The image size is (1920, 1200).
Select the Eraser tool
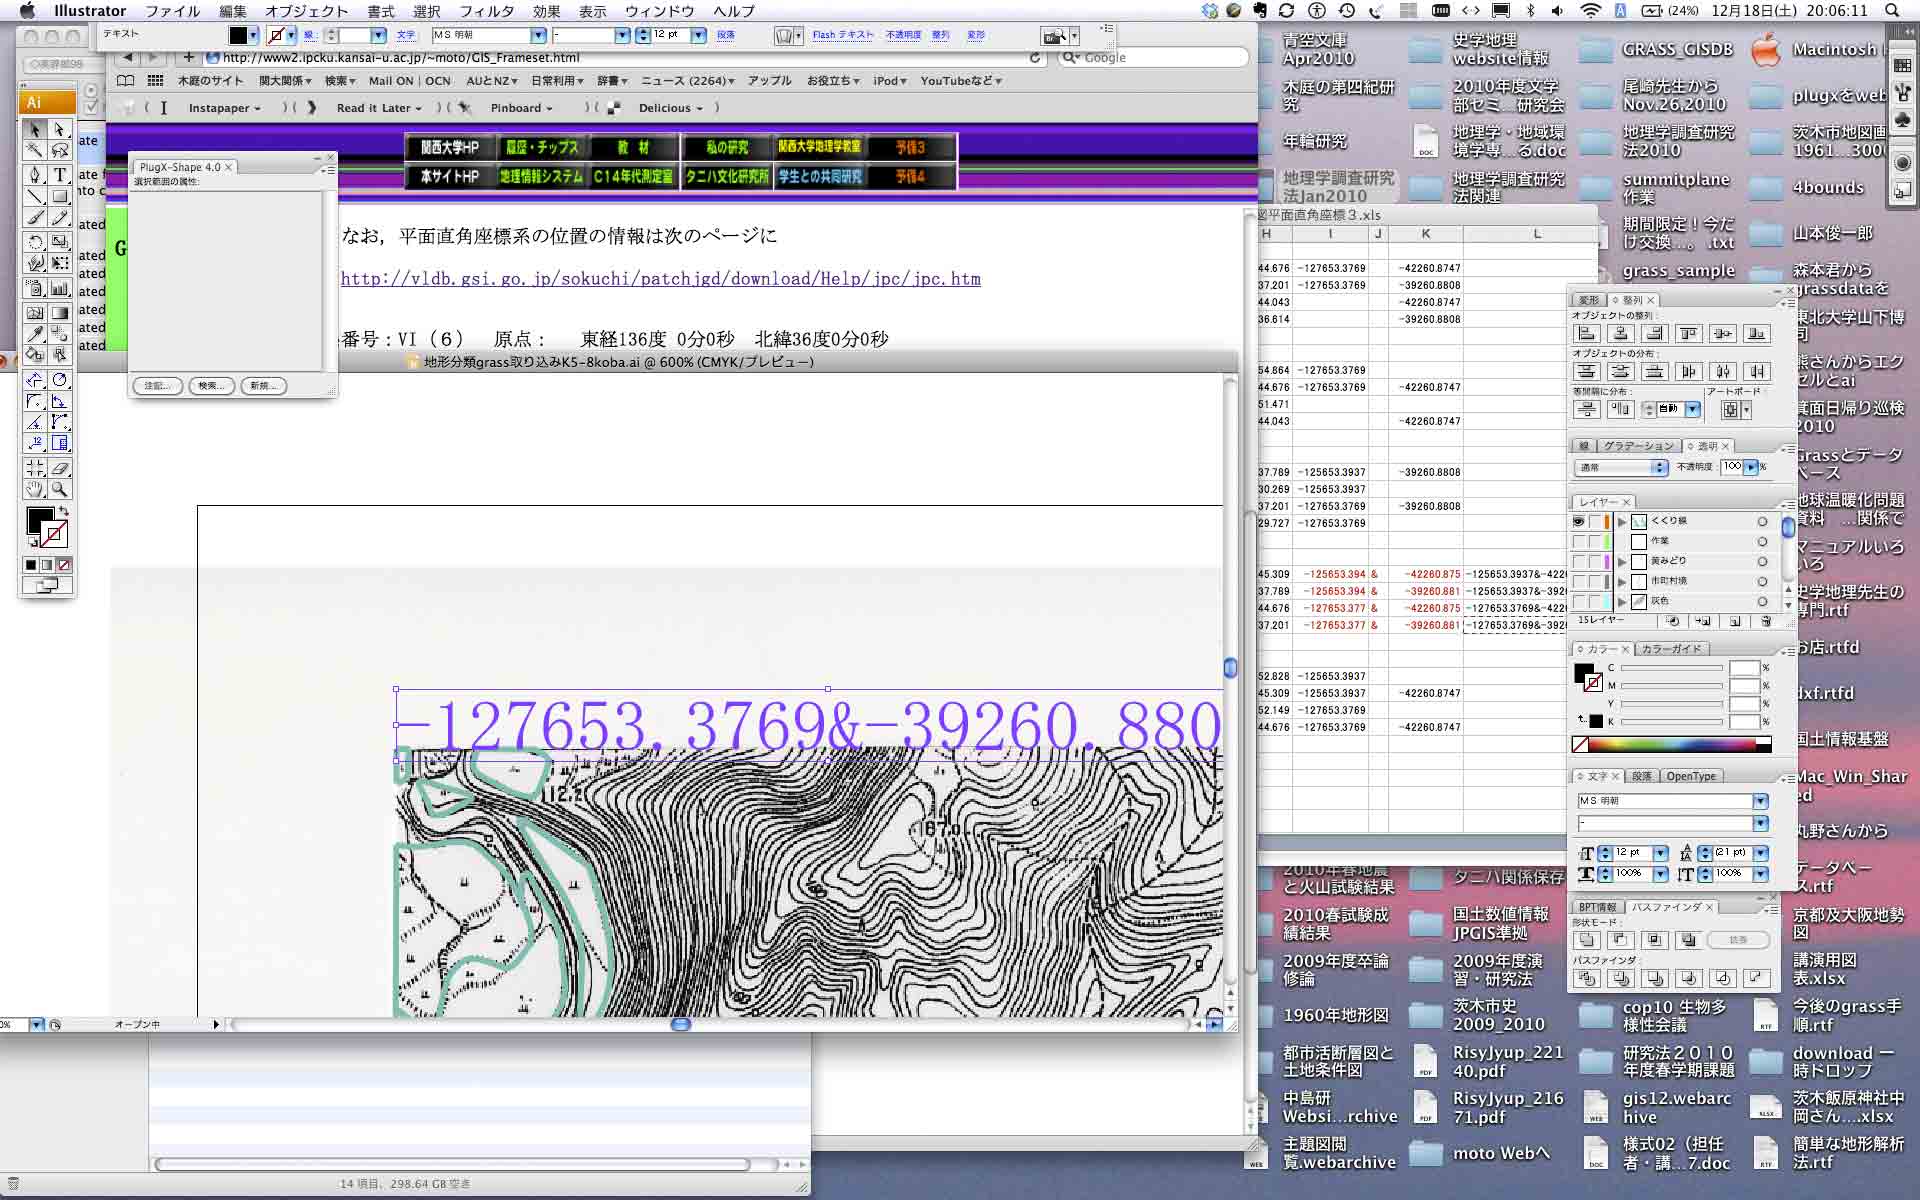coord(60,468)
